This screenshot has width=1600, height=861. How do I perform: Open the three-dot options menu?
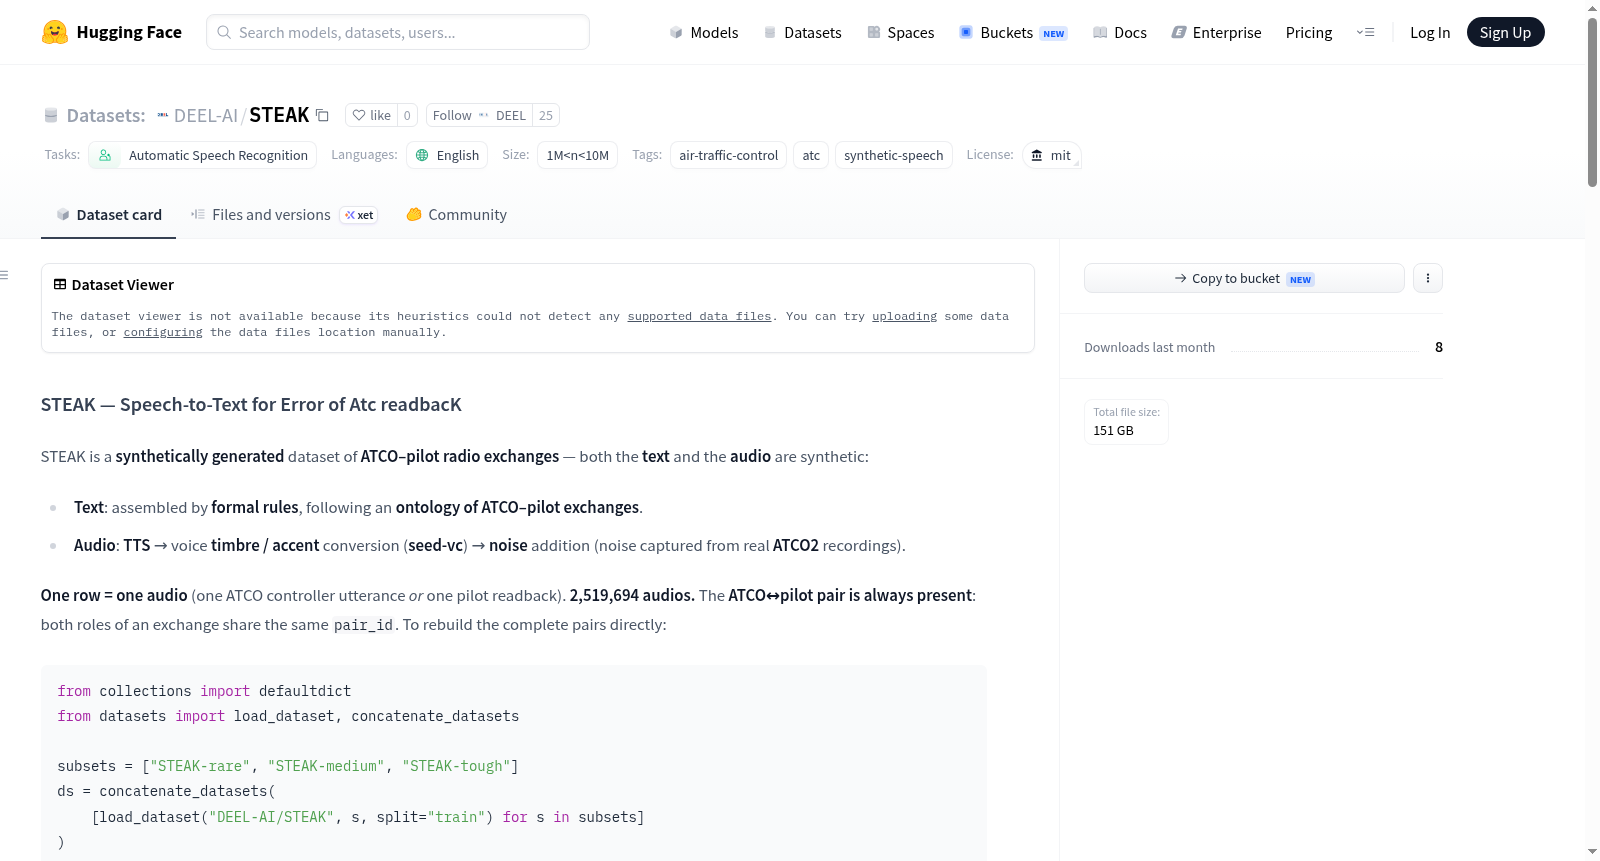pos(1428,278)
